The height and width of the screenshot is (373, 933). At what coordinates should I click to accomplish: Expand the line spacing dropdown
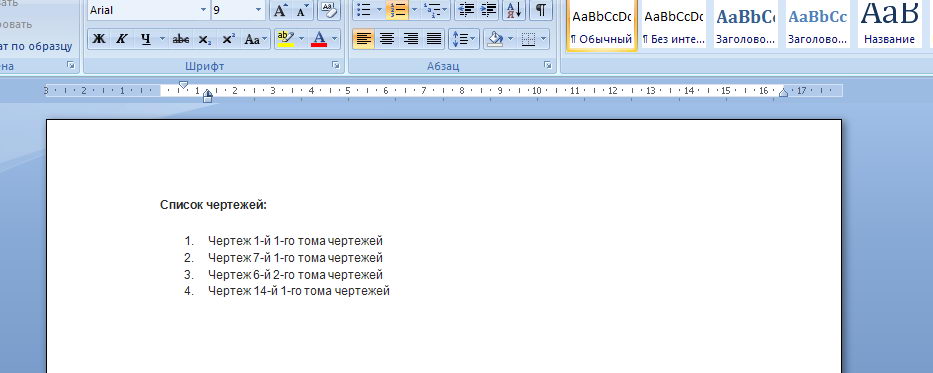[x=472, y=39]
